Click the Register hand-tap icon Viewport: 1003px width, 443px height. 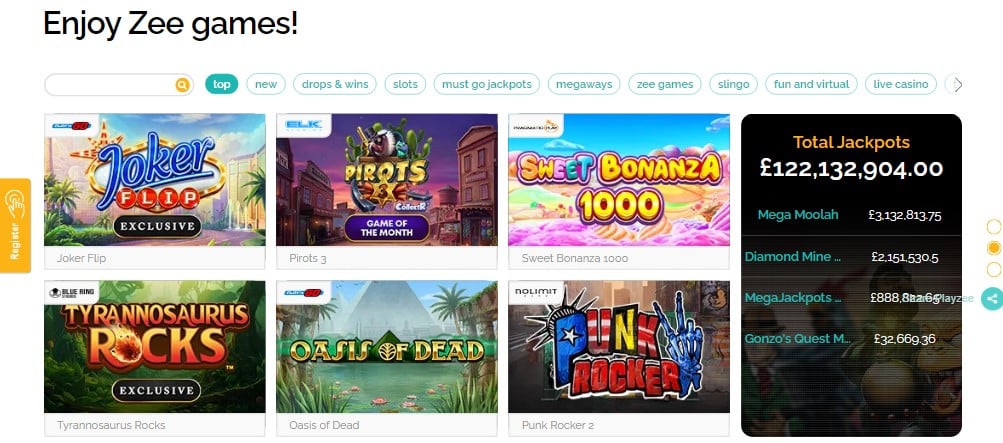[14, 204]
